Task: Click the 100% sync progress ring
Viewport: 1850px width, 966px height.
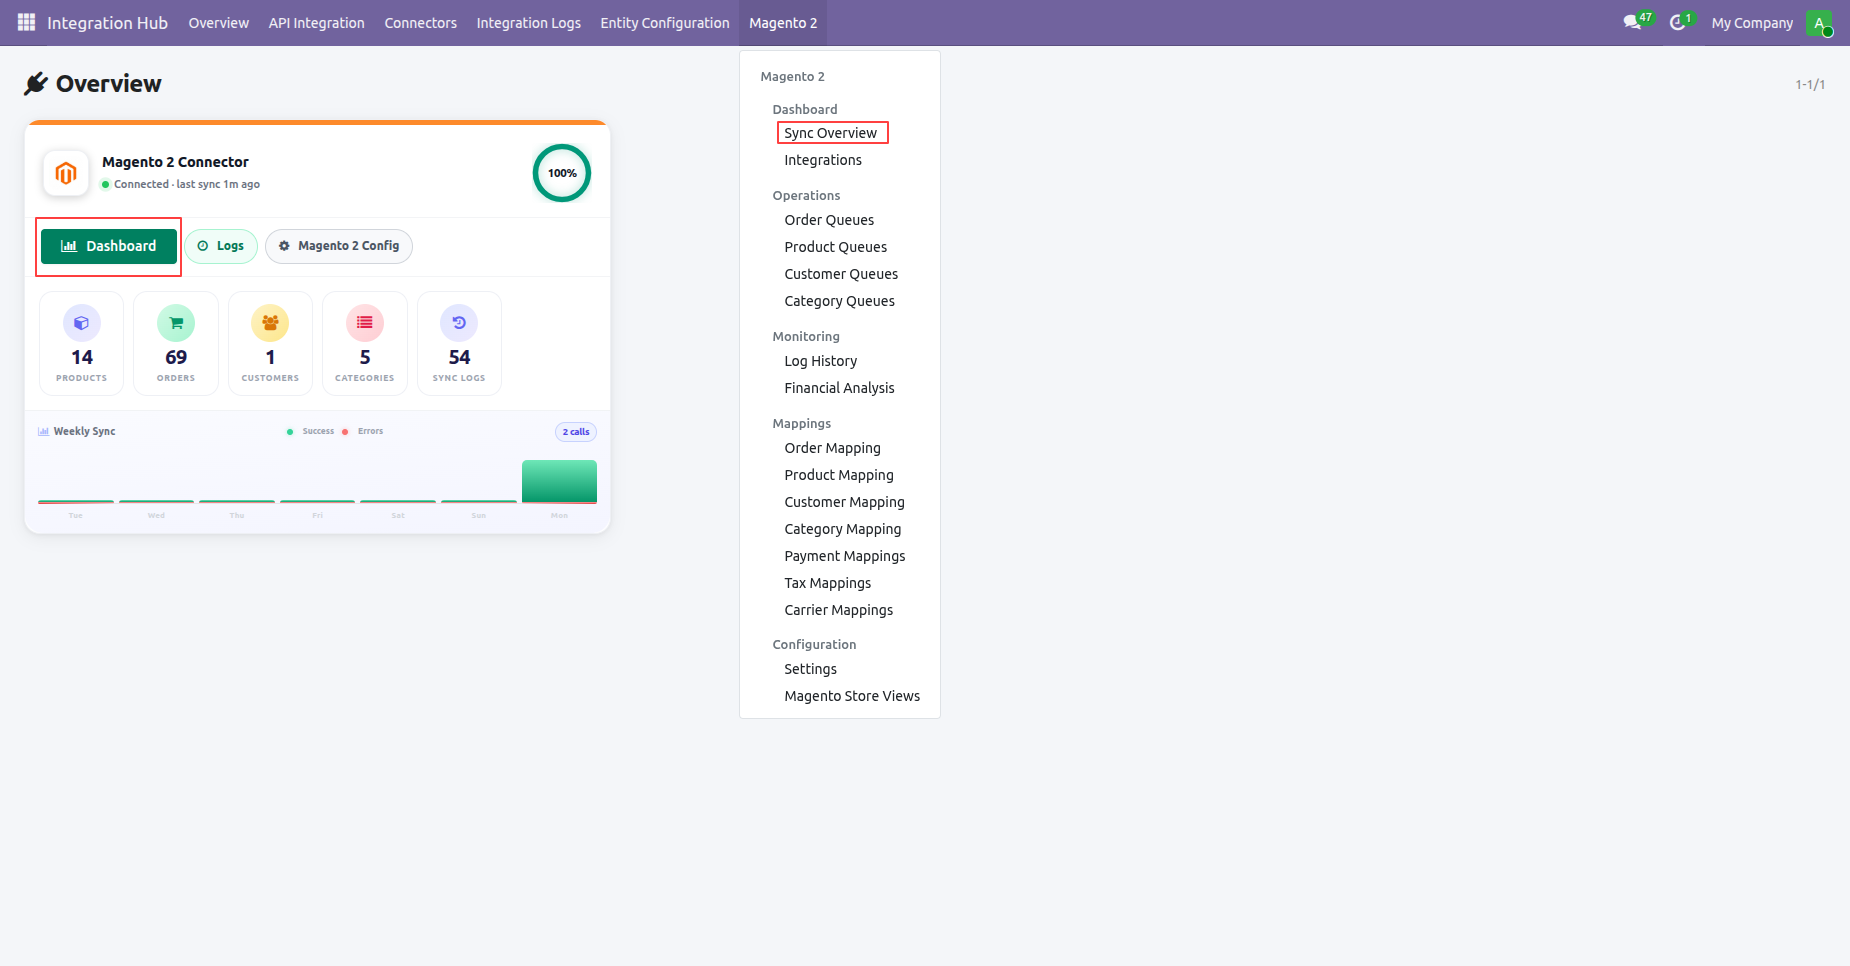Action: [562, 173]
